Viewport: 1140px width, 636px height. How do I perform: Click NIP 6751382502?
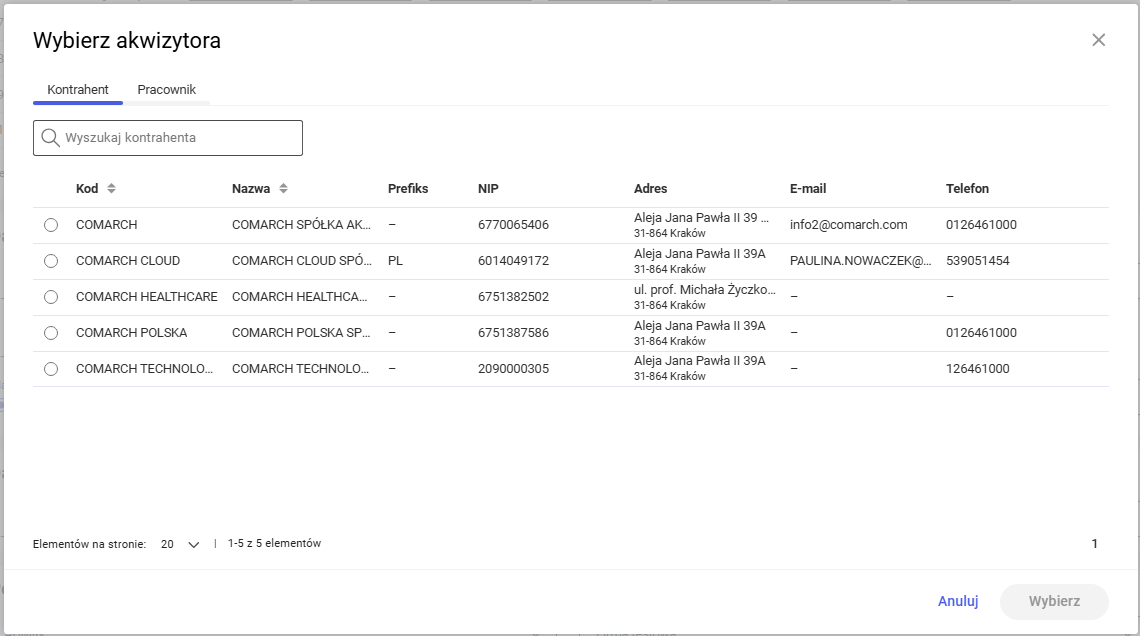513,297
